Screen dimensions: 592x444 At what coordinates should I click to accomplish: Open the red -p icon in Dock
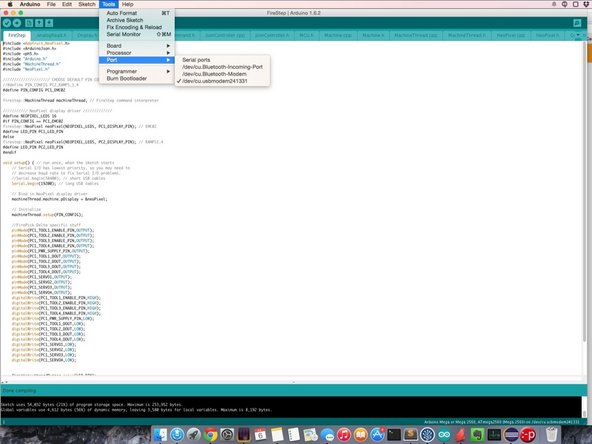pyautogui.click(x=528, y=435)
